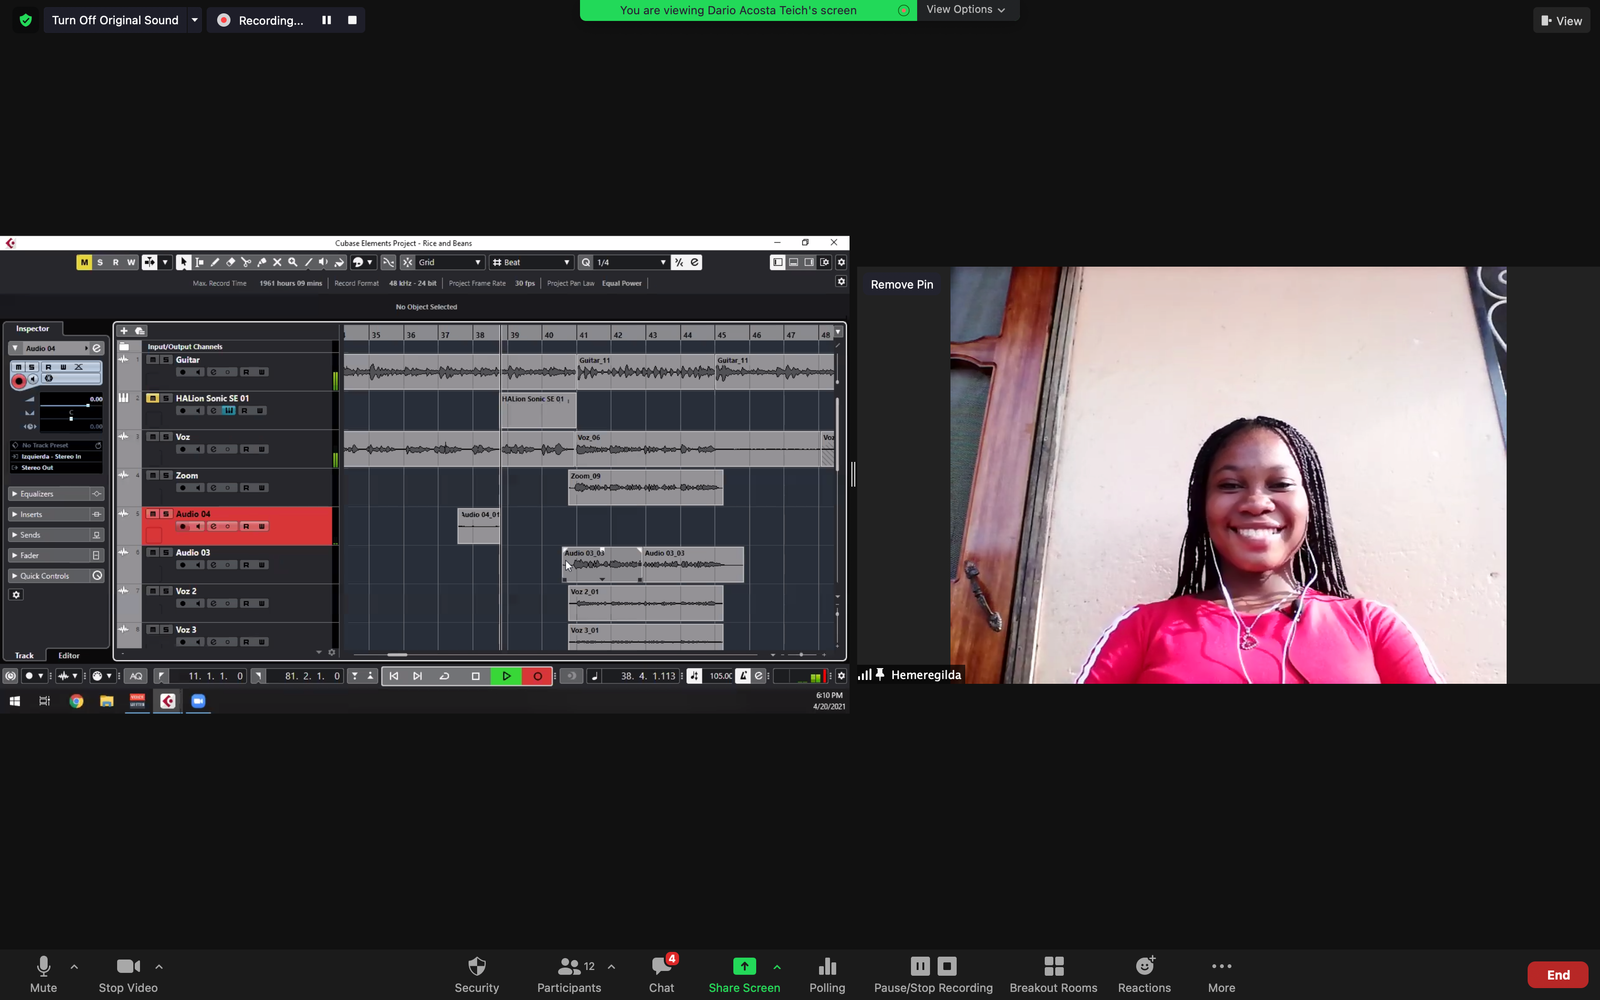Click Remove Pin on the video
Viewport: 1600px width, 1000px height.
[901, 285]
